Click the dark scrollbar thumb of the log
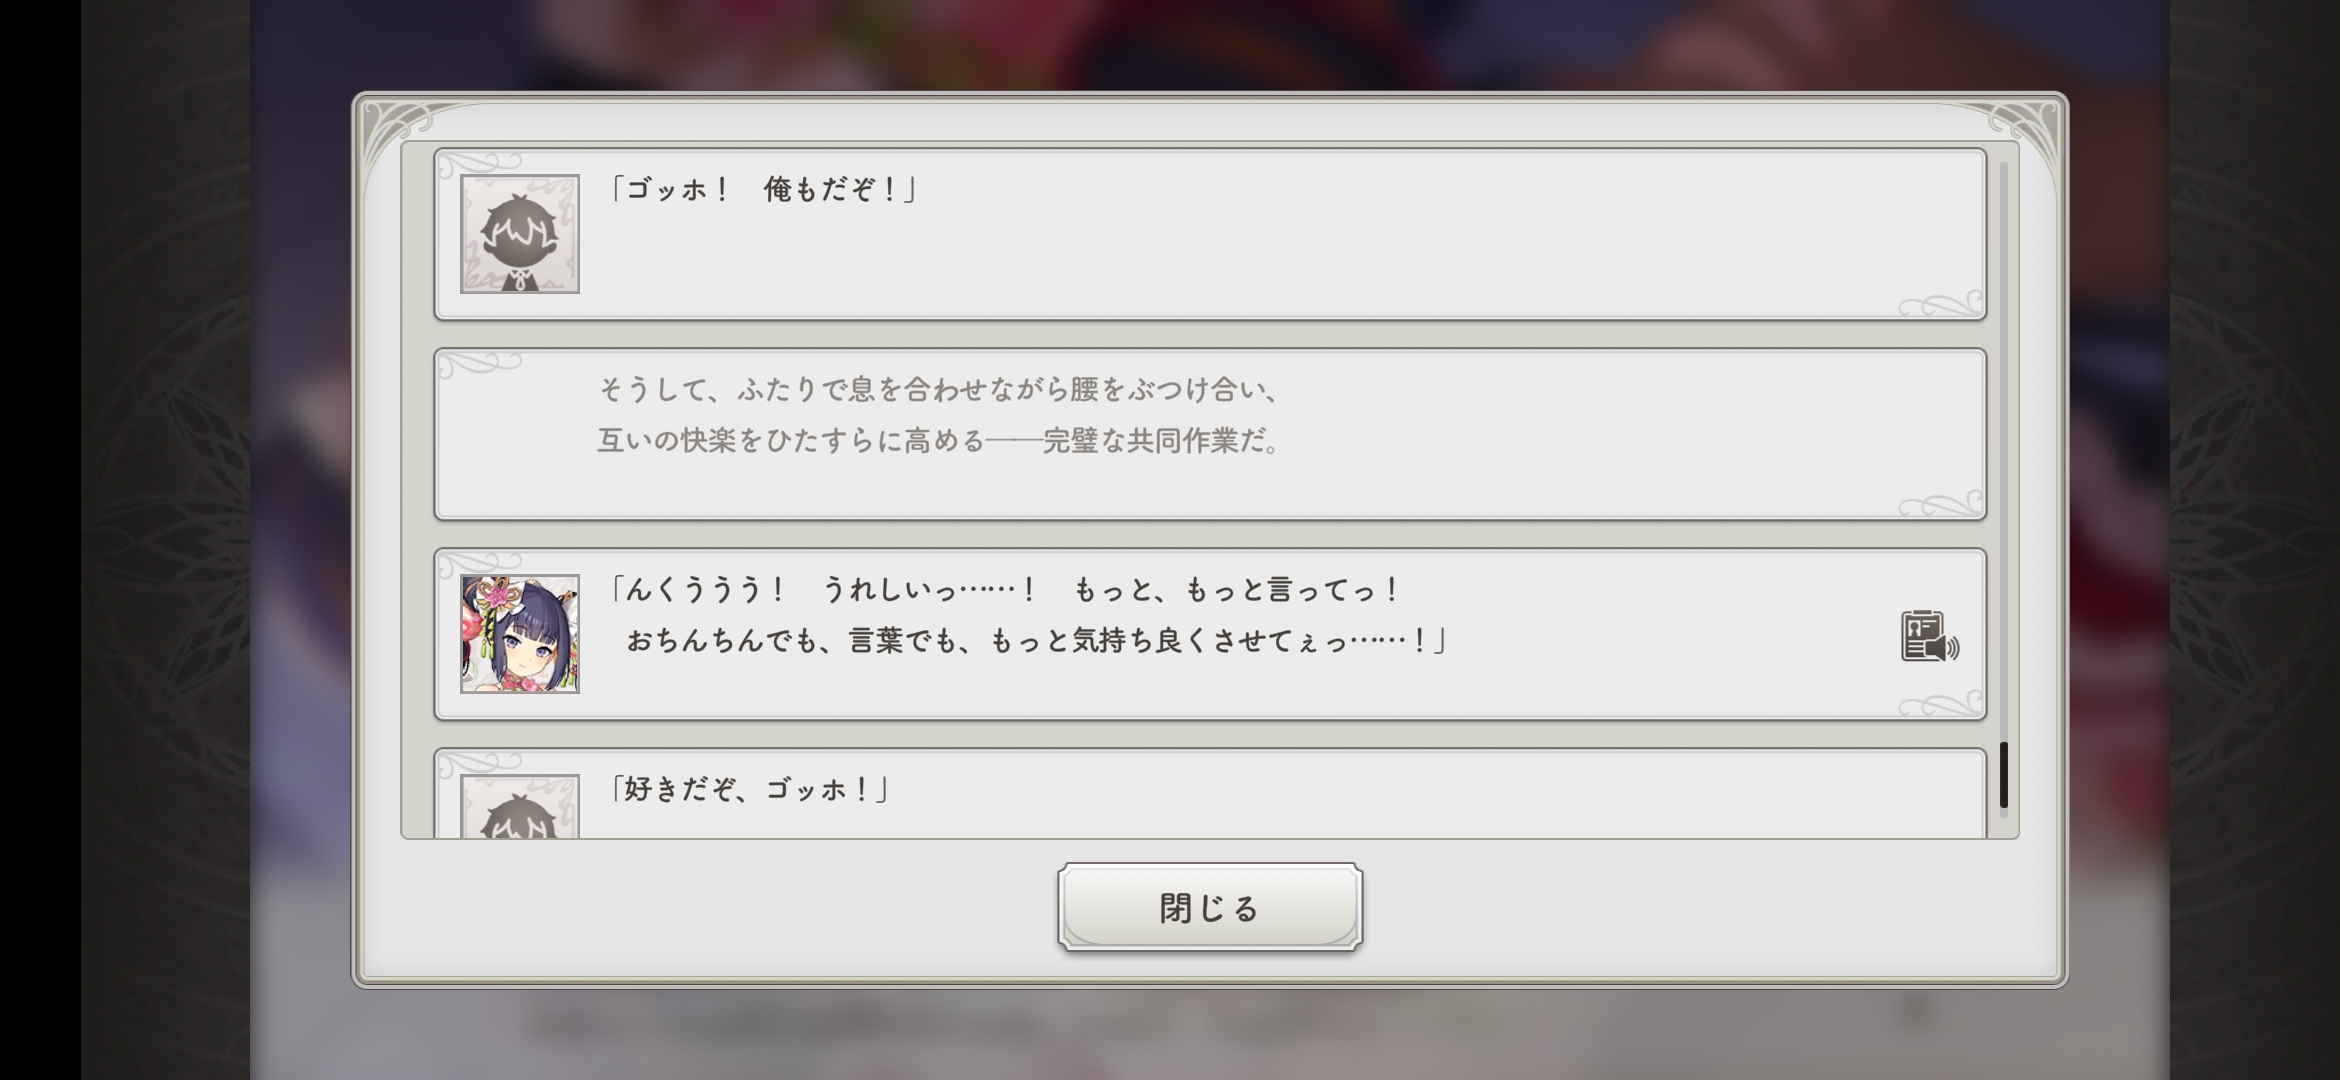The image size is (2340, 1080). (2004, 775)
